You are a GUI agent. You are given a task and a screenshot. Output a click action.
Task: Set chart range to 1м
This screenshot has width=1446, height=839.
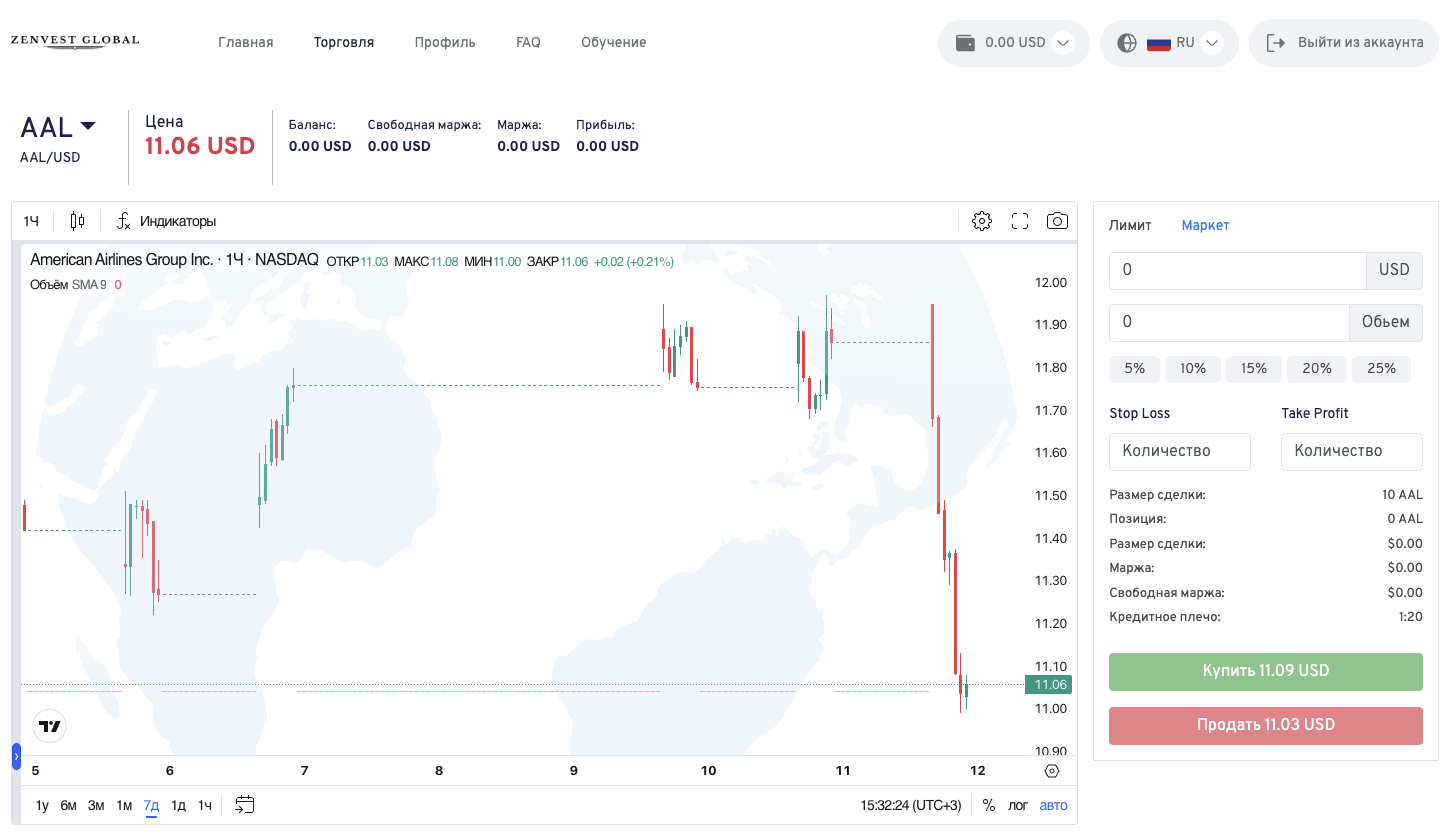click(x=124, y=805)
